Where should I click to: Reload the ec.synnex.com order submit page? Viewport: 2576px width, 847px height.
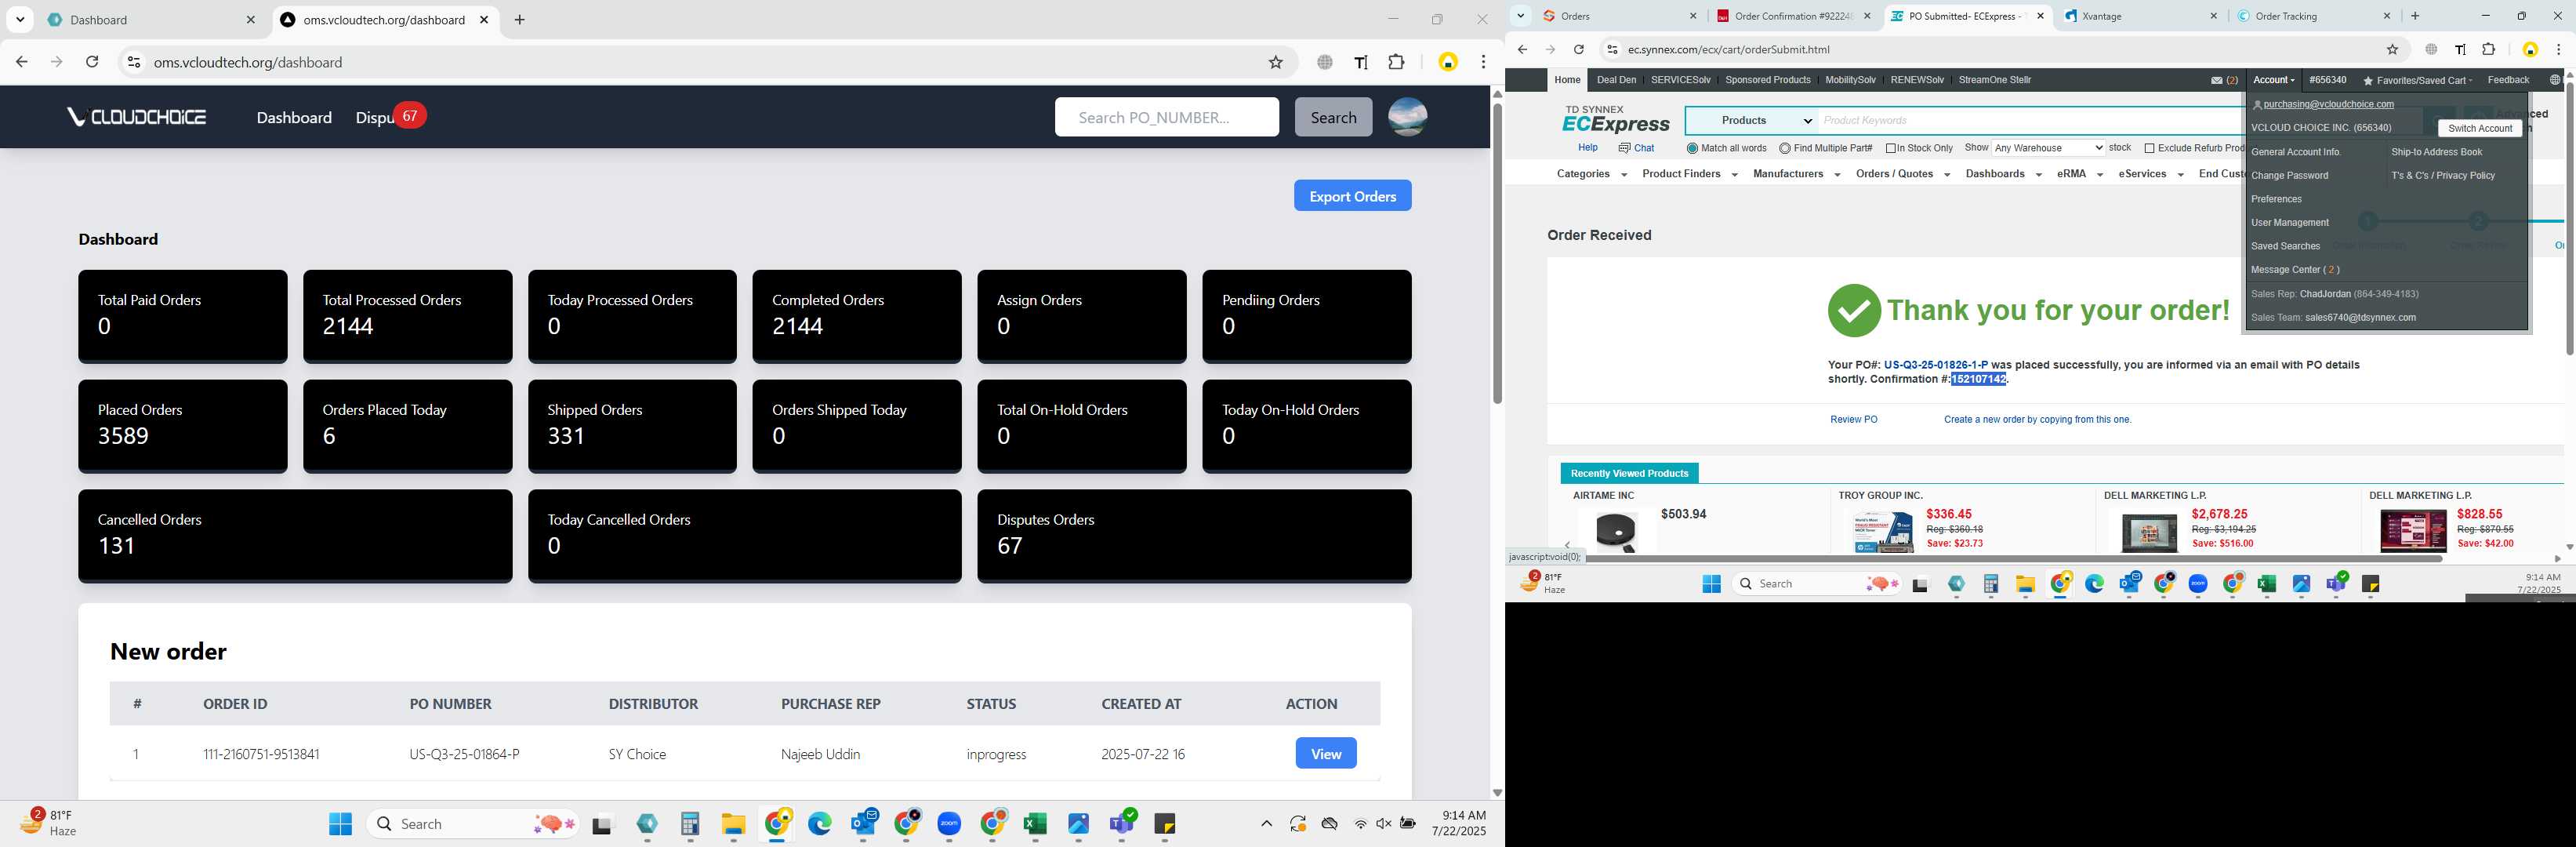pyautogui.click(x=1578, y=49)
